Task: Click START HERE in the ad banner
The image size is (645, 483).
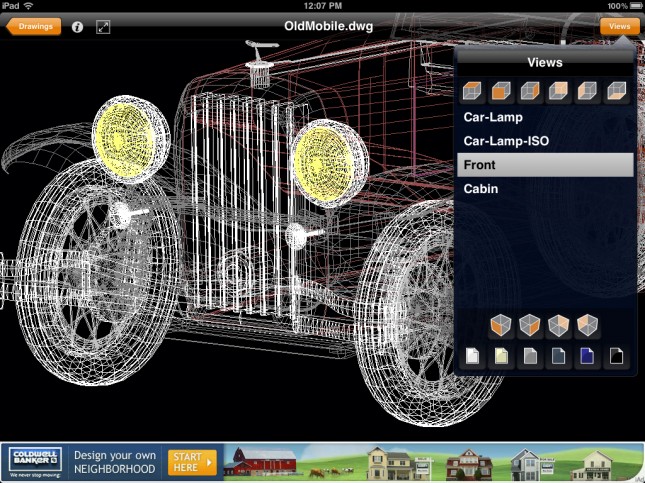Action: pos(192,462)
